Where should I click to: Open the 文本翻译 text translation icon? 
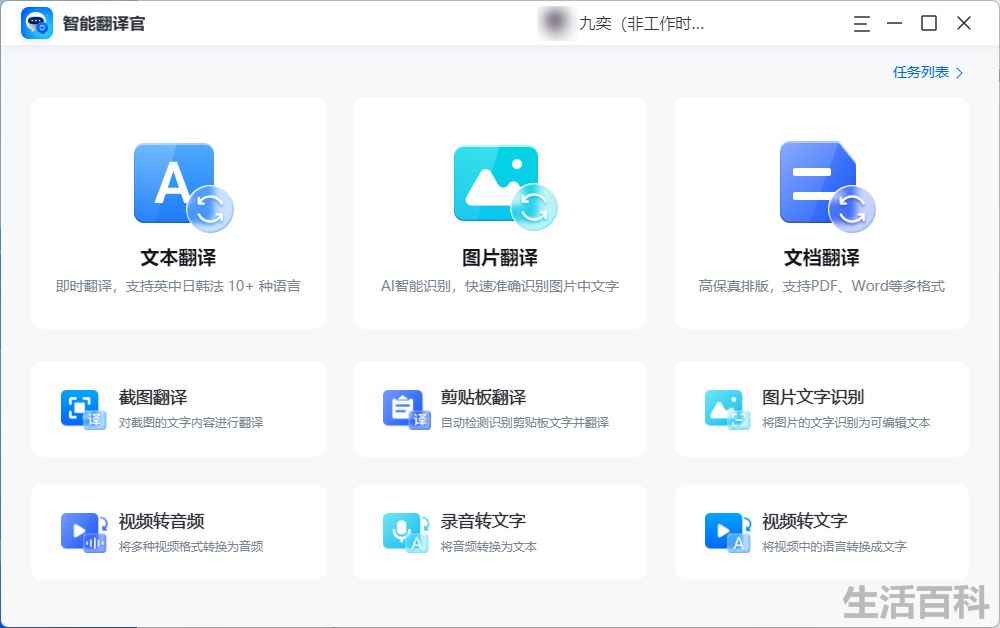pyautogui.click(x=183, y=187)
